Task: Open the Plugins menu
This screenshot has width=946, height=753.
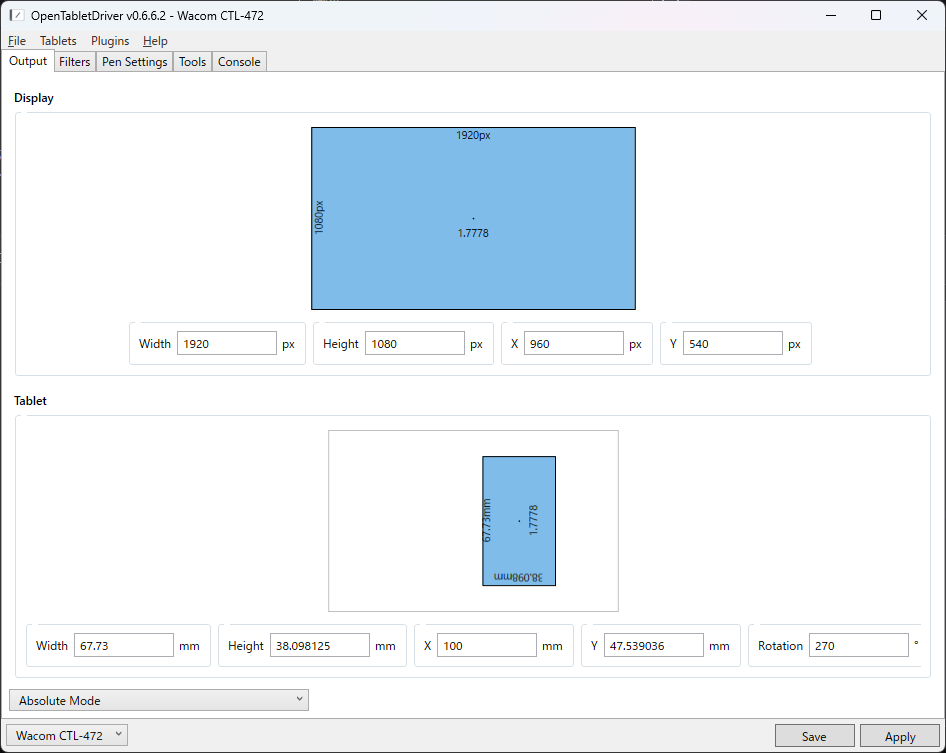Action: tap(110, 41)
